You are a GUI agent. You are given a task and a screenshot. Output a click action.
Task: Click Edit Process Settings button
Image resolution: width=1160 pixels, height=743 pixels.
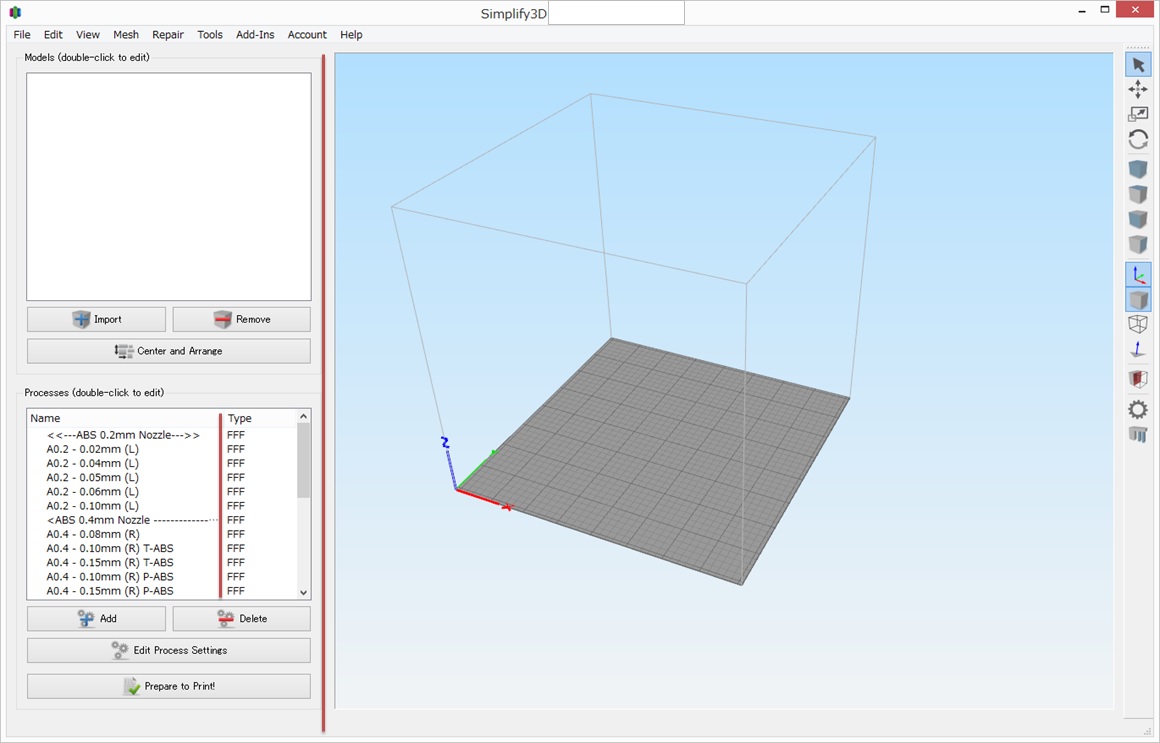pyautogui.click(x=169, y=650)
